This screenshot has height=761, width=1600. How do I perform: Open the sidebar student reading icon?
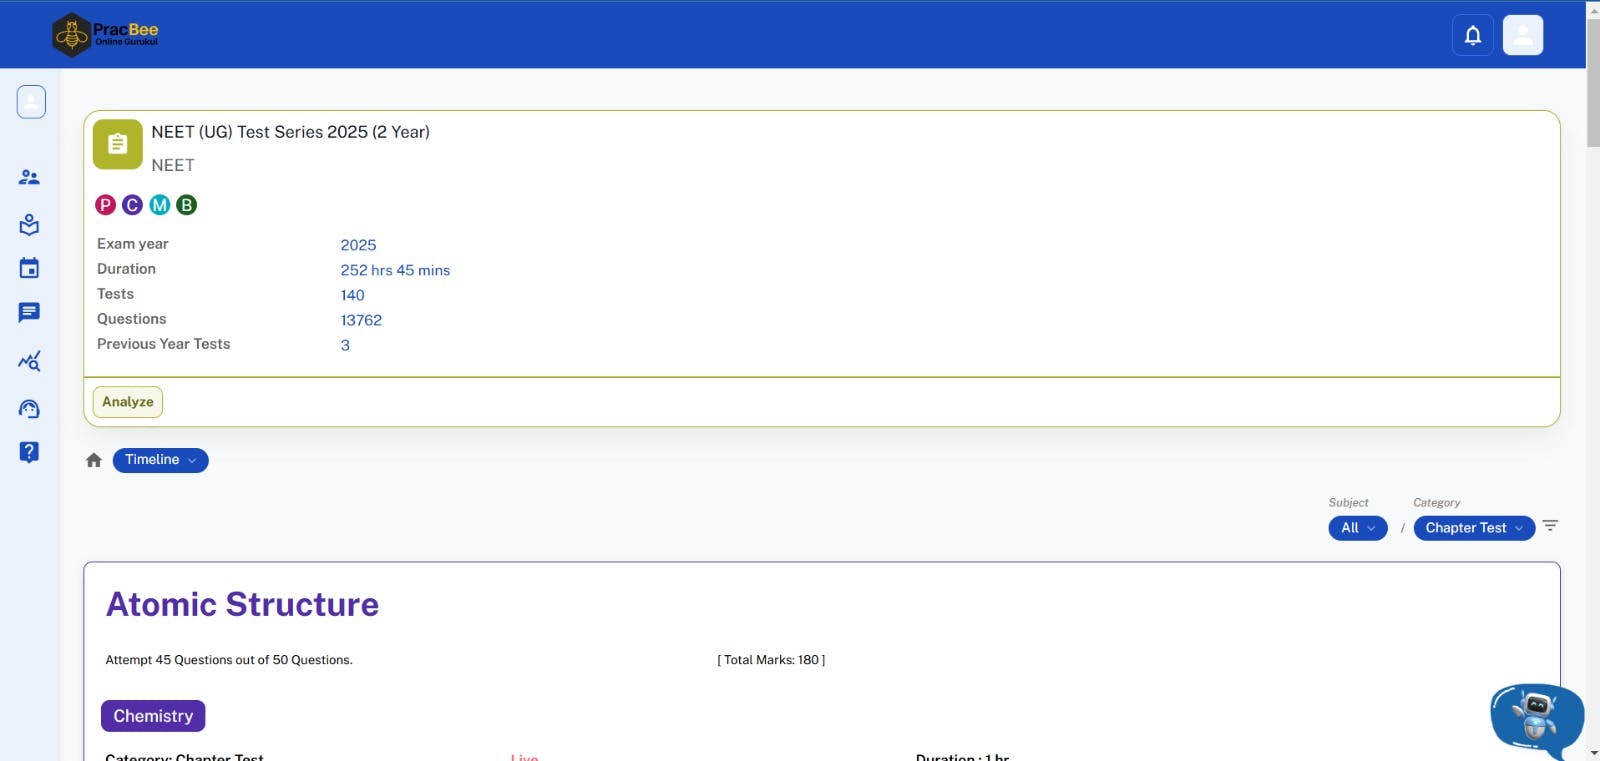[x=29, y=224]
